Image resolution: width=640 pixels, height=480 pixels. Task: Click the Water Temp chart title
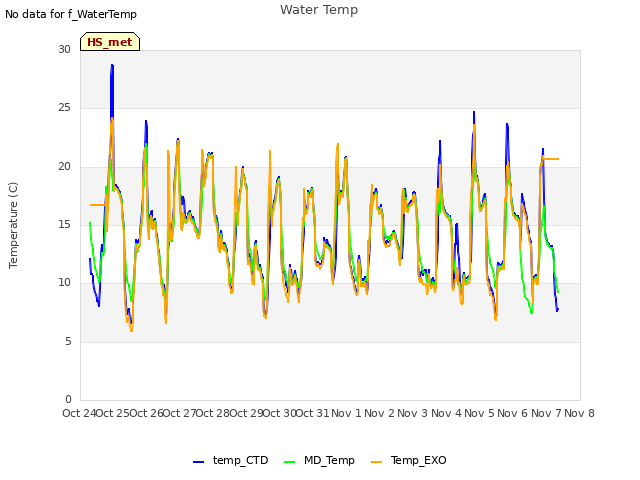[x=319, y=10]
